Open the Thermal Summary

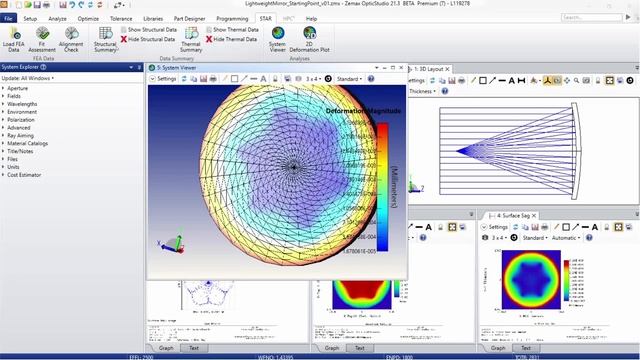[191, 39]
